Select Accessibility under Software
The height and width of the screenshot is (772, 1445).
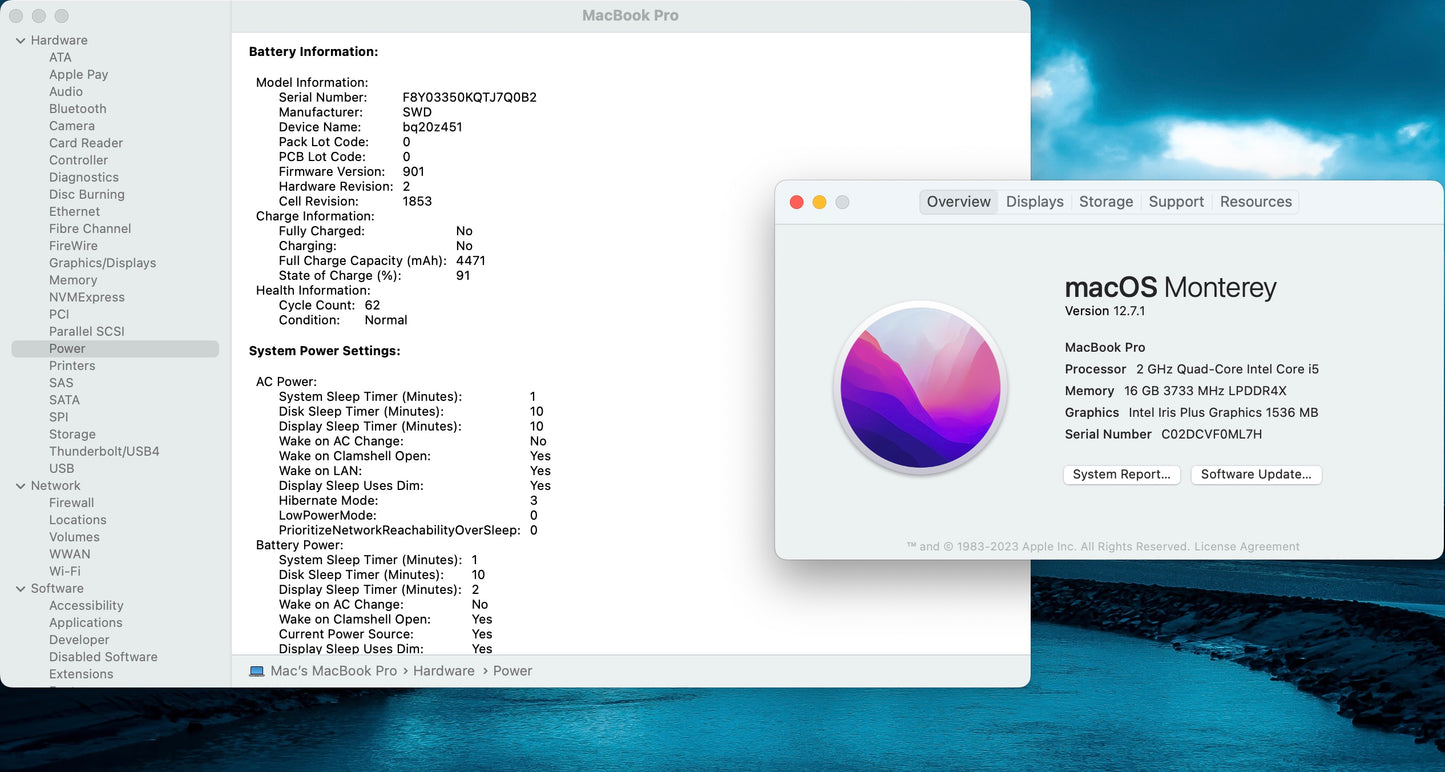[x=87, y=606]
